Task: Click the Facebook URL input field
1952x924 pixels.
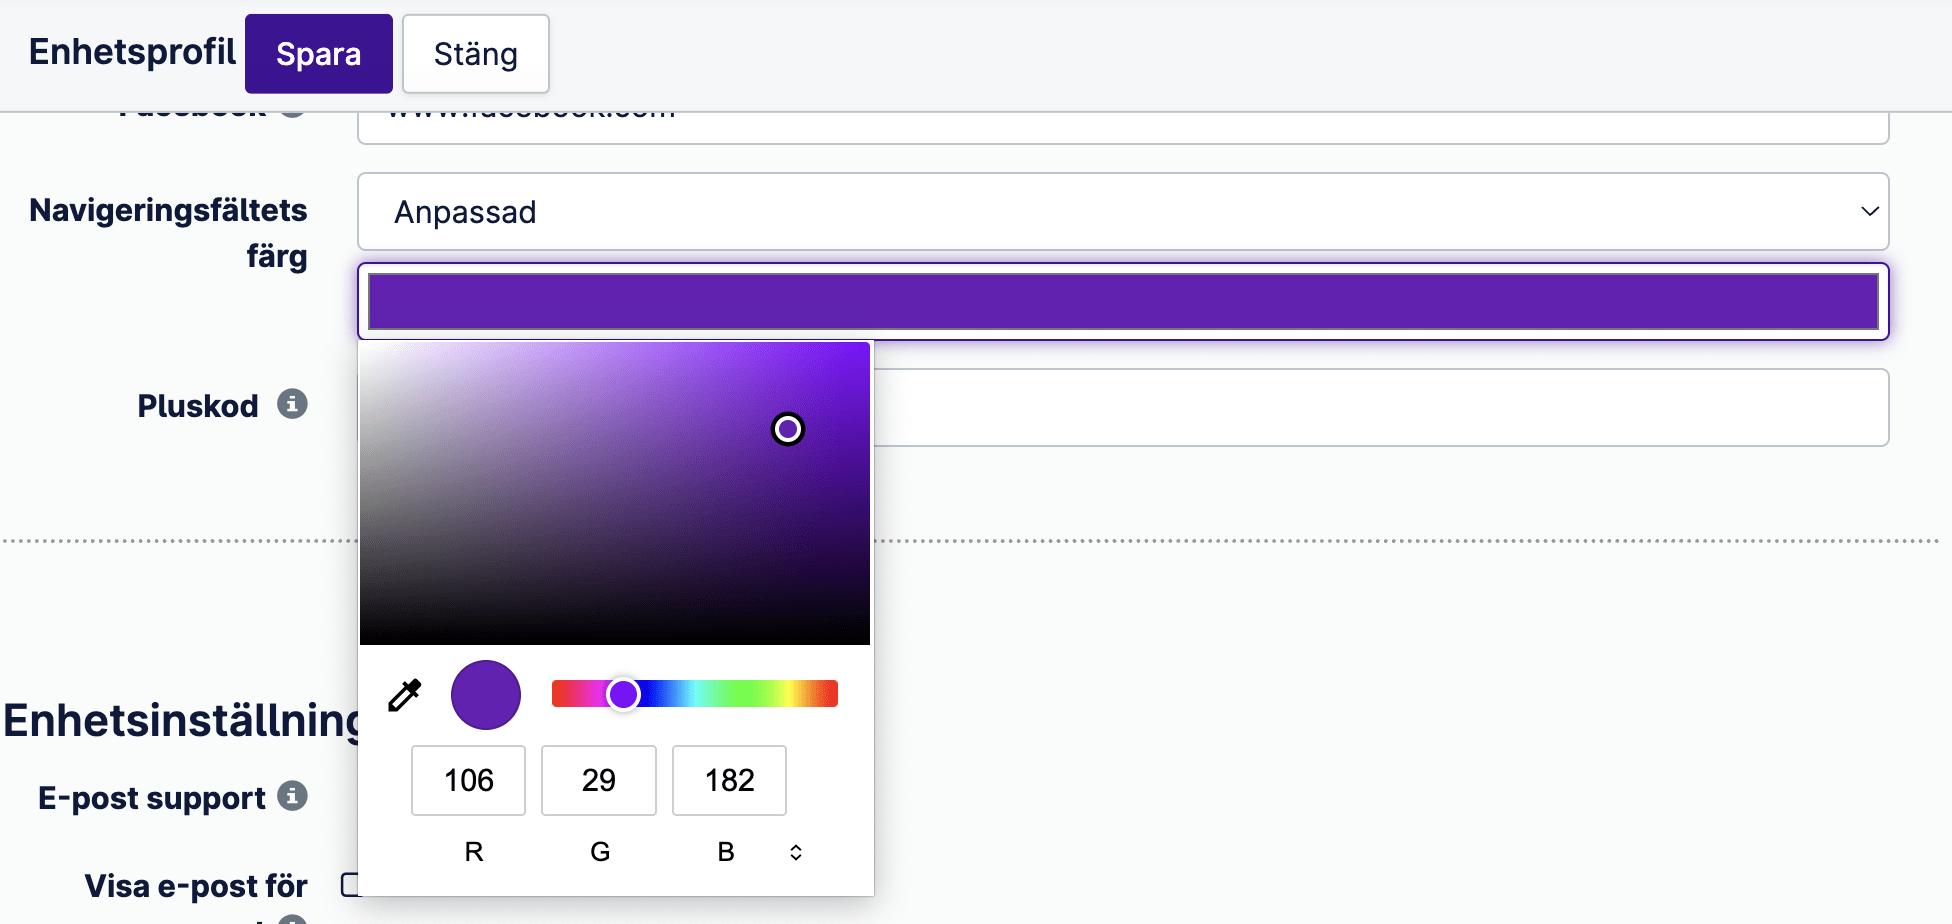Action: (1120, 118)
